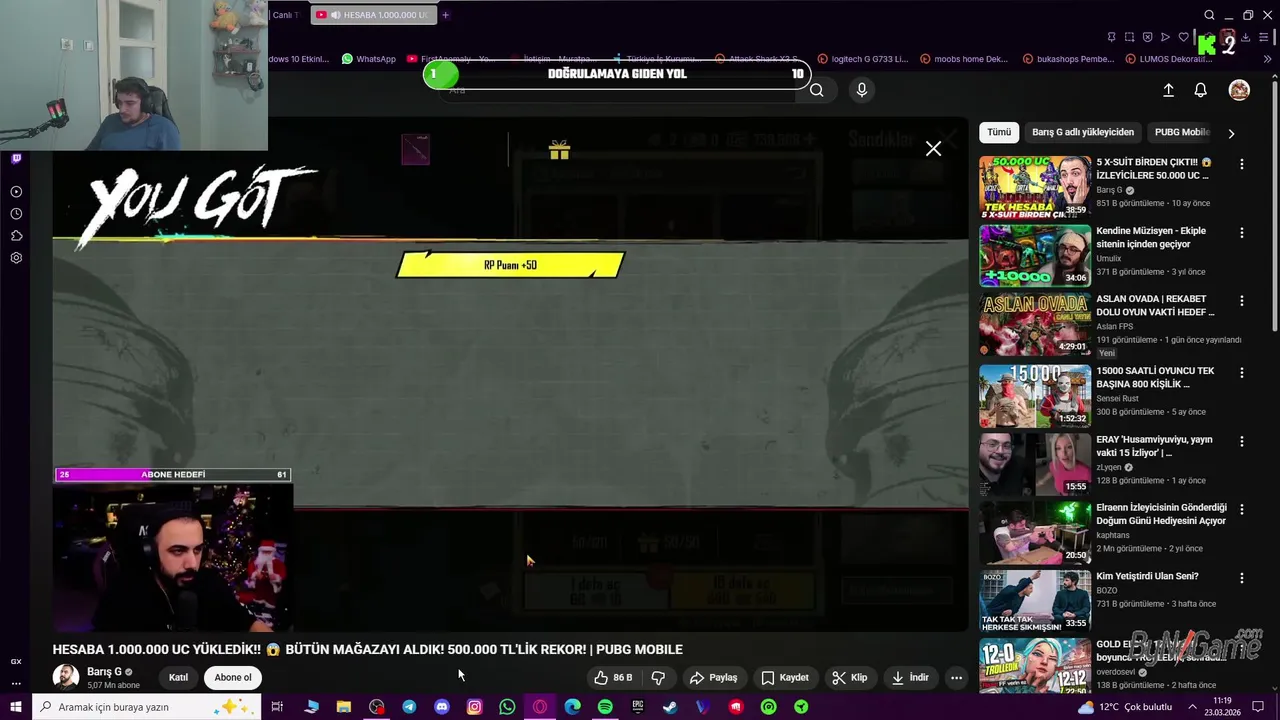The image size is (1280, 720).
Task: Open options for Kendine Müzisyen video
Action: (x=1242, y=233)
